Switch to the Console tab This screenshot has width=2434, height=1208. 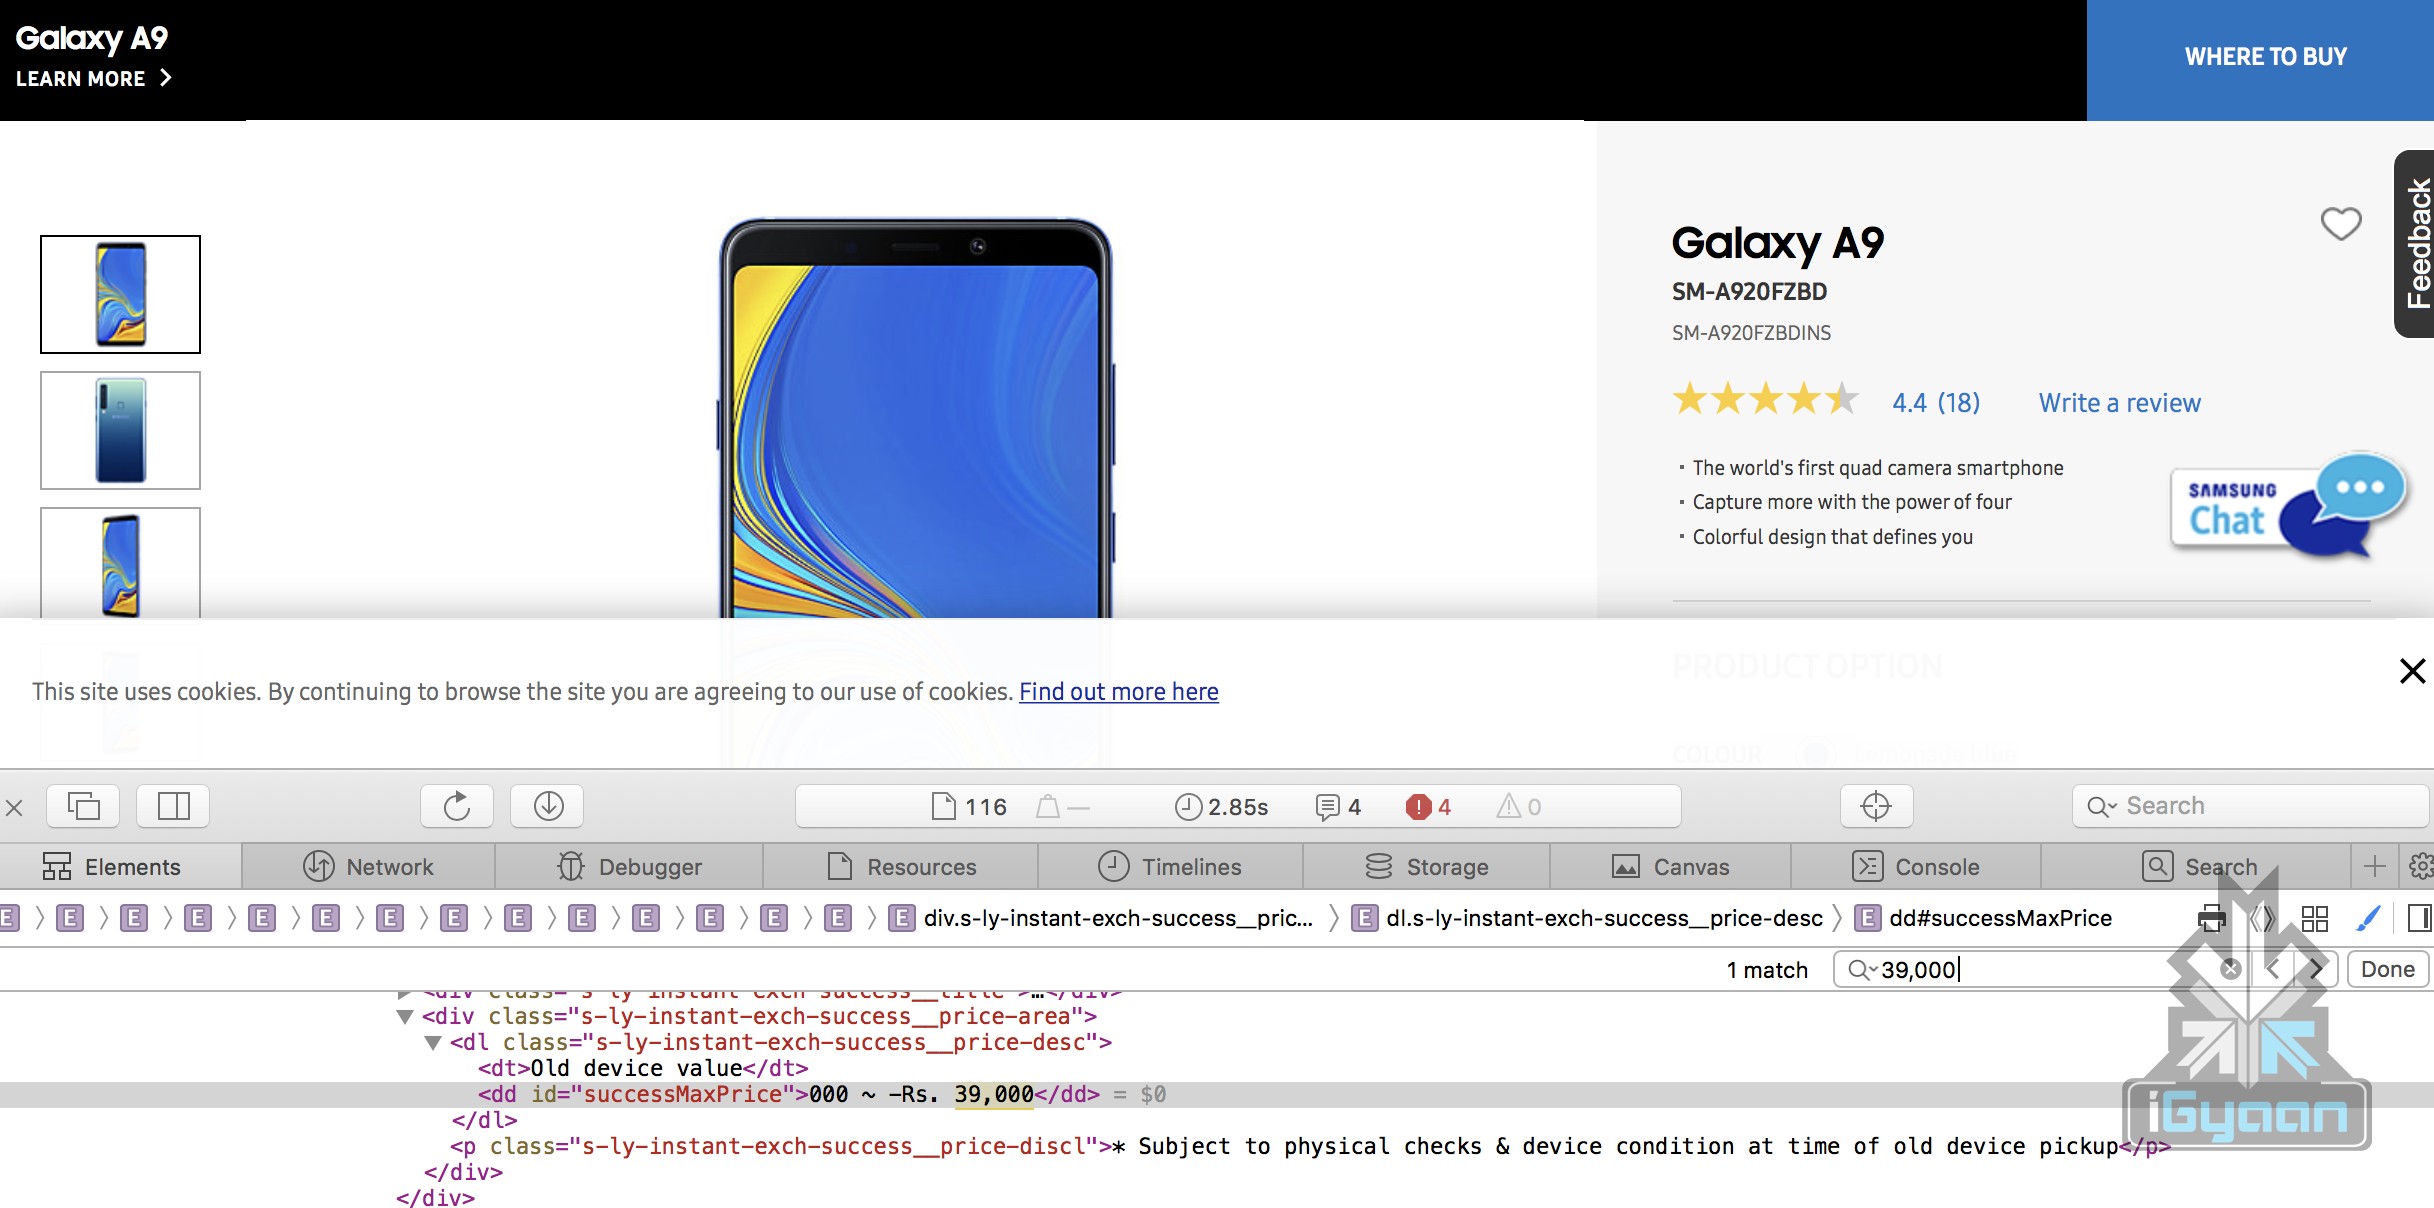1916,867
